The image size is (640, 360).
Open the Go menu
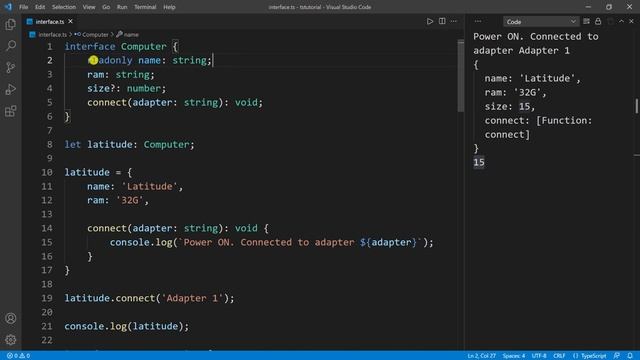pos(106,7)
